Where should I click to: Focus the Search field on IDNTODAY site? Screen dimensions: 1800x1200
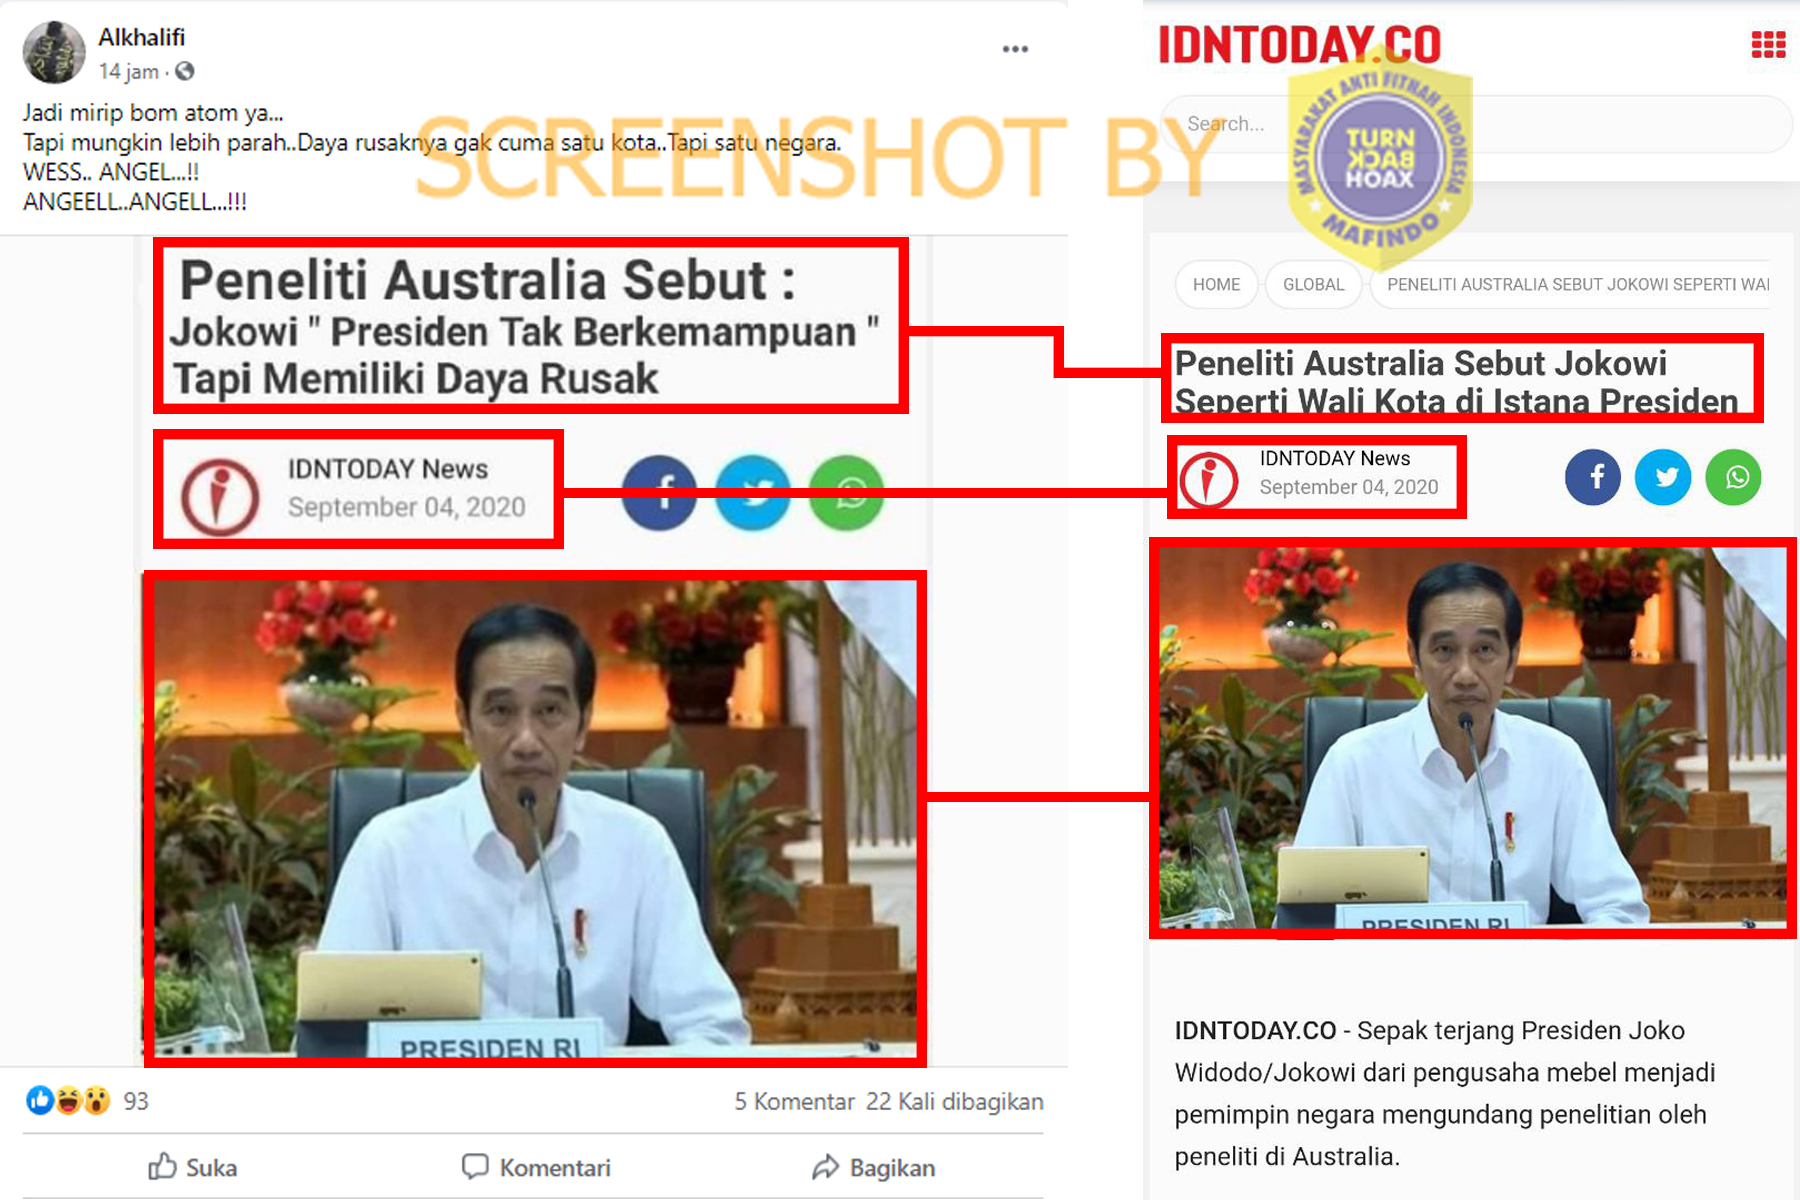[x=1478, y=124]
